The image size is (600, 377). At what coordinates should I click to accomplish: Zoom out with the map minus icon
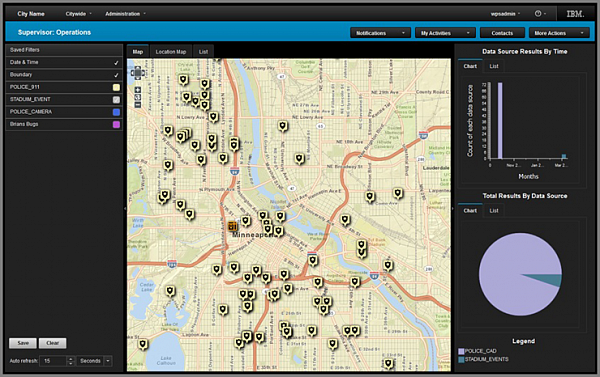pos(138,105)
